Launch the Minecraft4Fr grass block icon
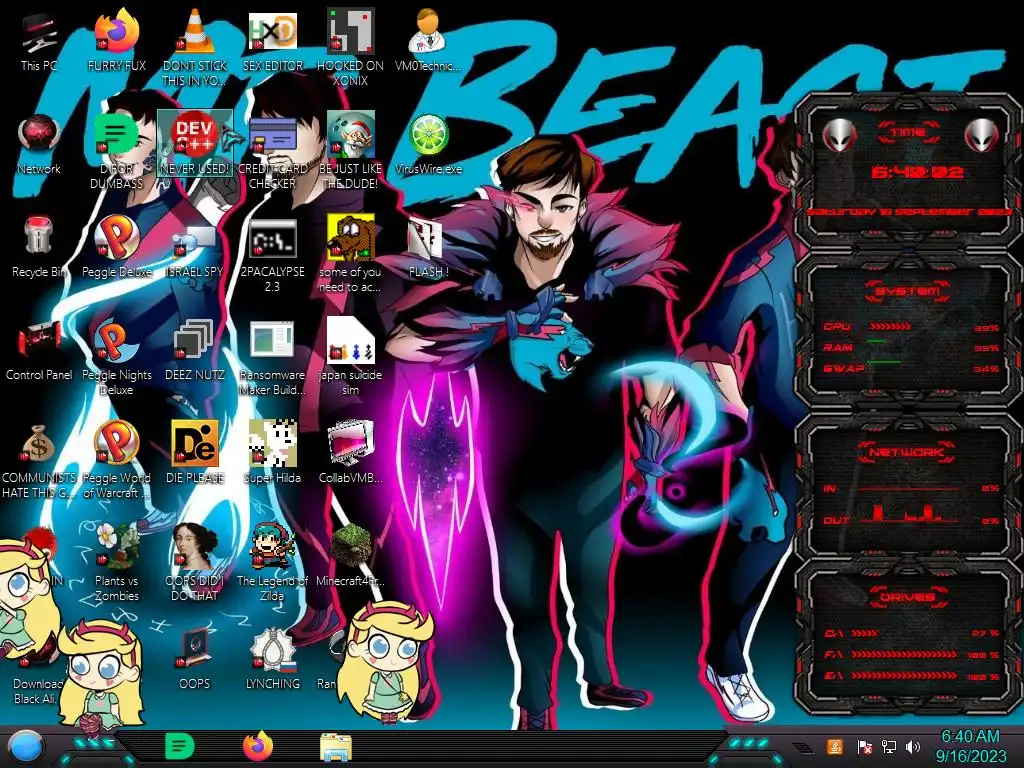1024x768 pixels. tap(351, 555)
